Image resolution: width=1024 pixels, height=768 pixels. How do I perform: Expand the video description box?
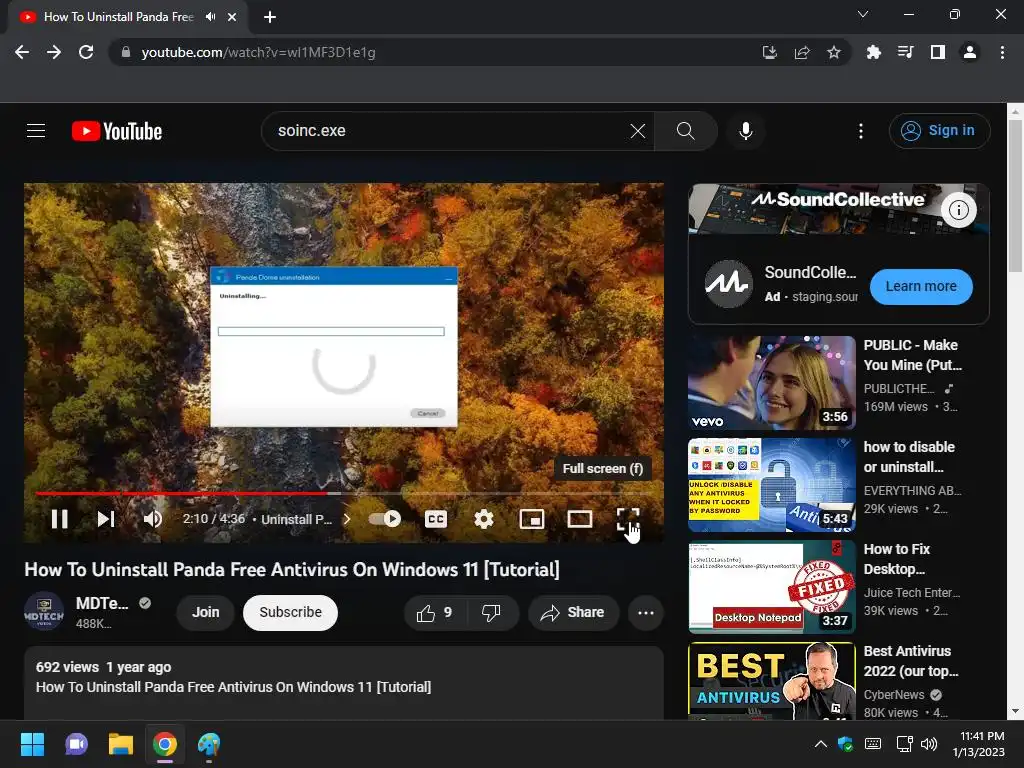(344, 682)
